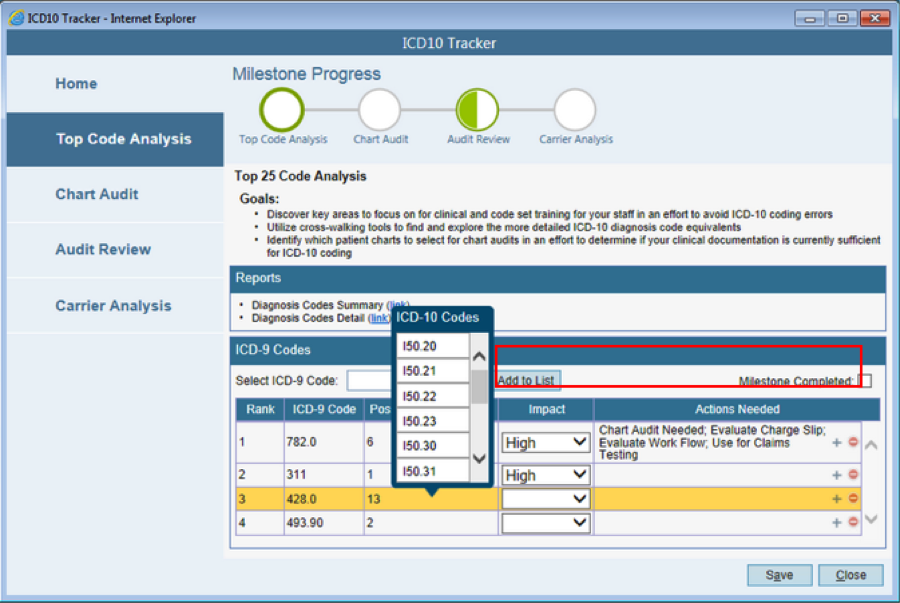This screenshot has height=603, width=900.
Task: Select Top Code Analysis sidebar item
Action: click(x=115, y=139)
